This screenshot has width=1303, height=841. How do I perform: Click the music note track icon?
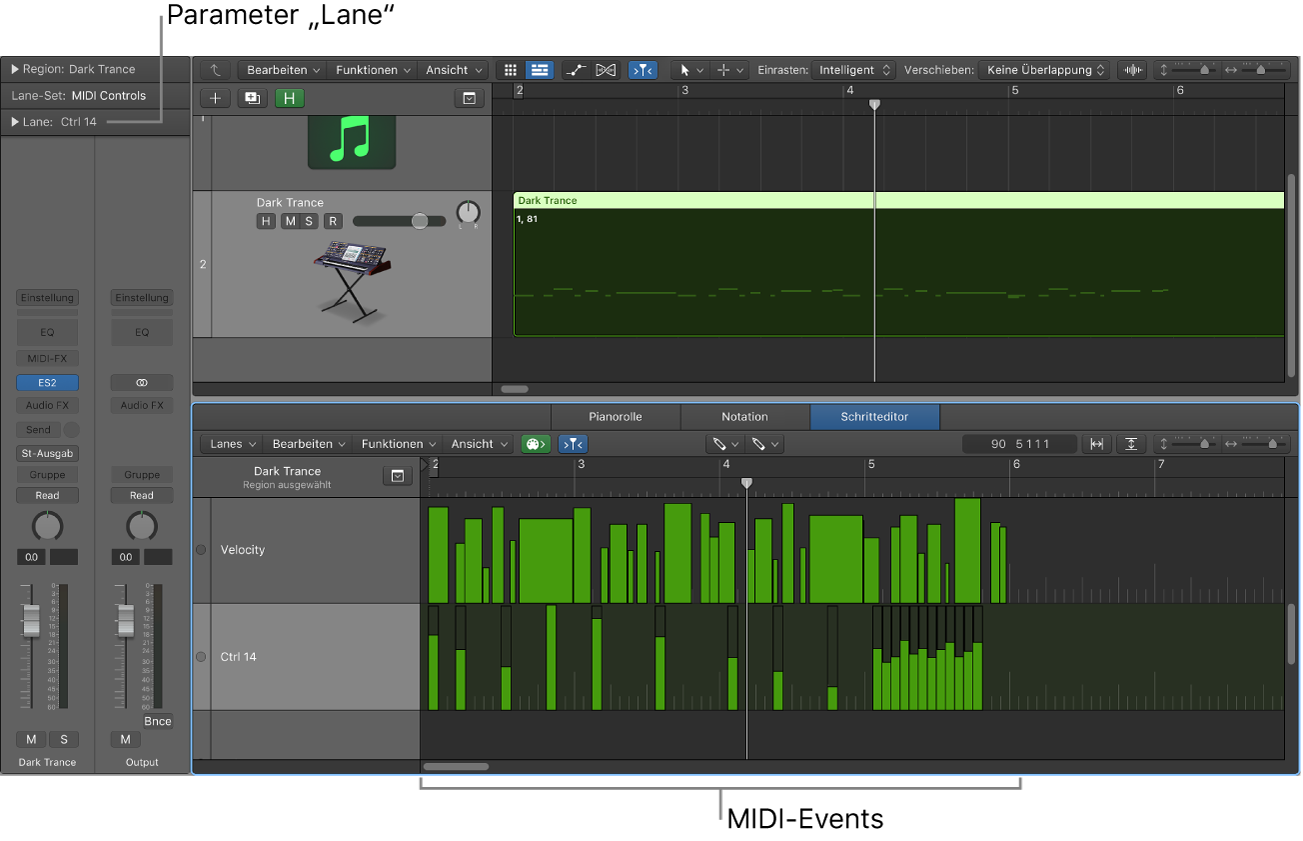coord(352,141)
